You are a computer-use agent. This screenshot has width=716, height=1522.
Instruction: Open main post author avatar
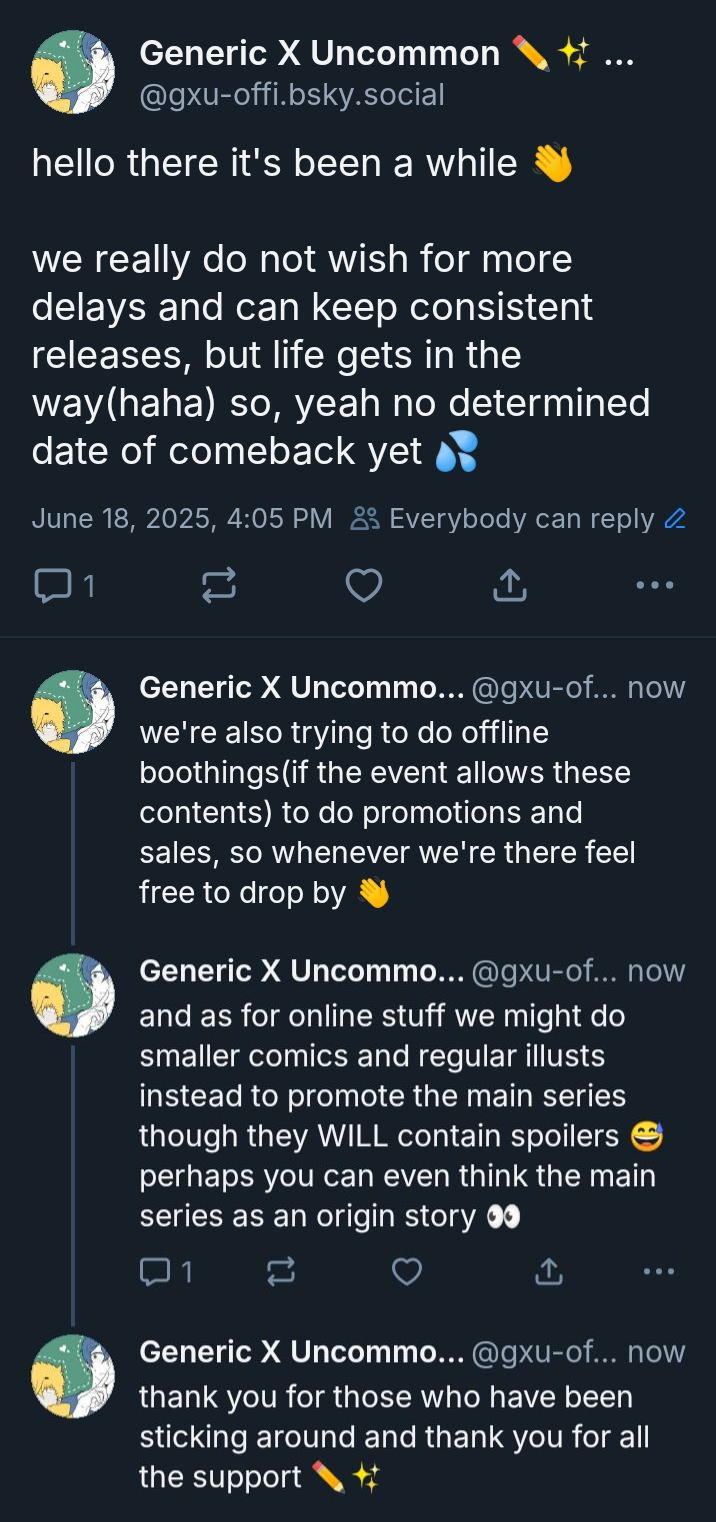73,71
